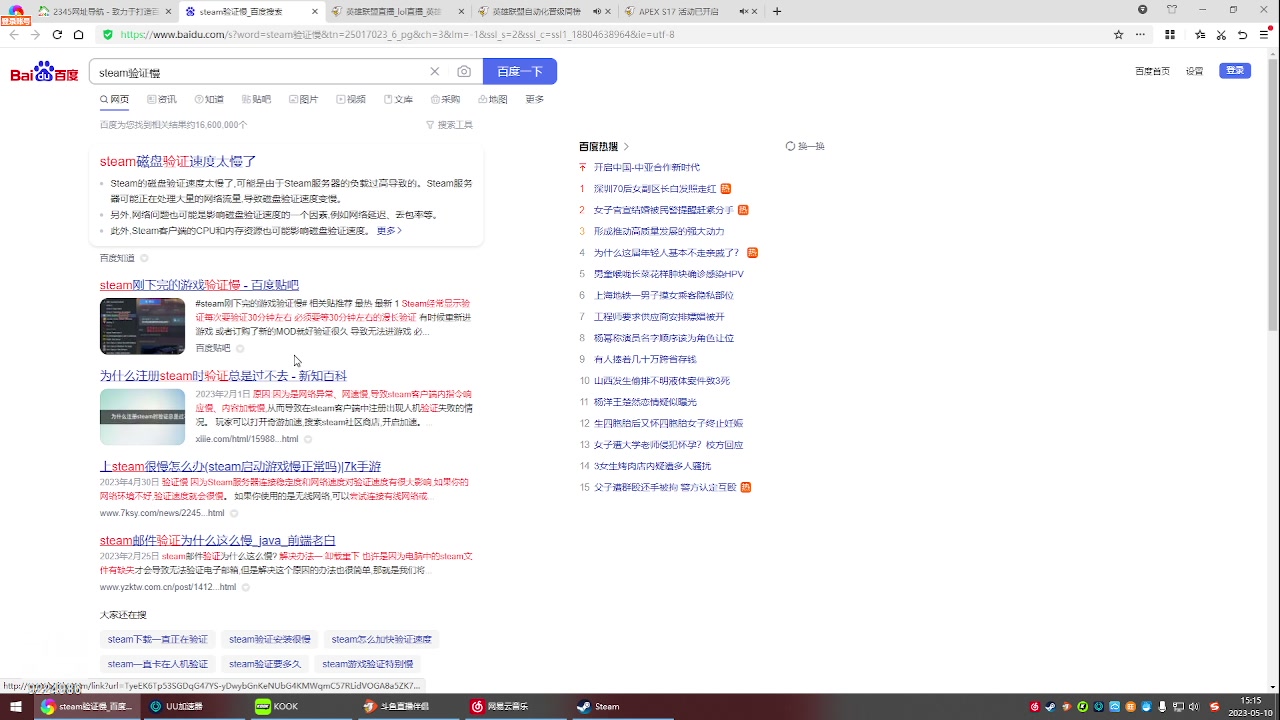Open 搜索工具 filter options

449,125
